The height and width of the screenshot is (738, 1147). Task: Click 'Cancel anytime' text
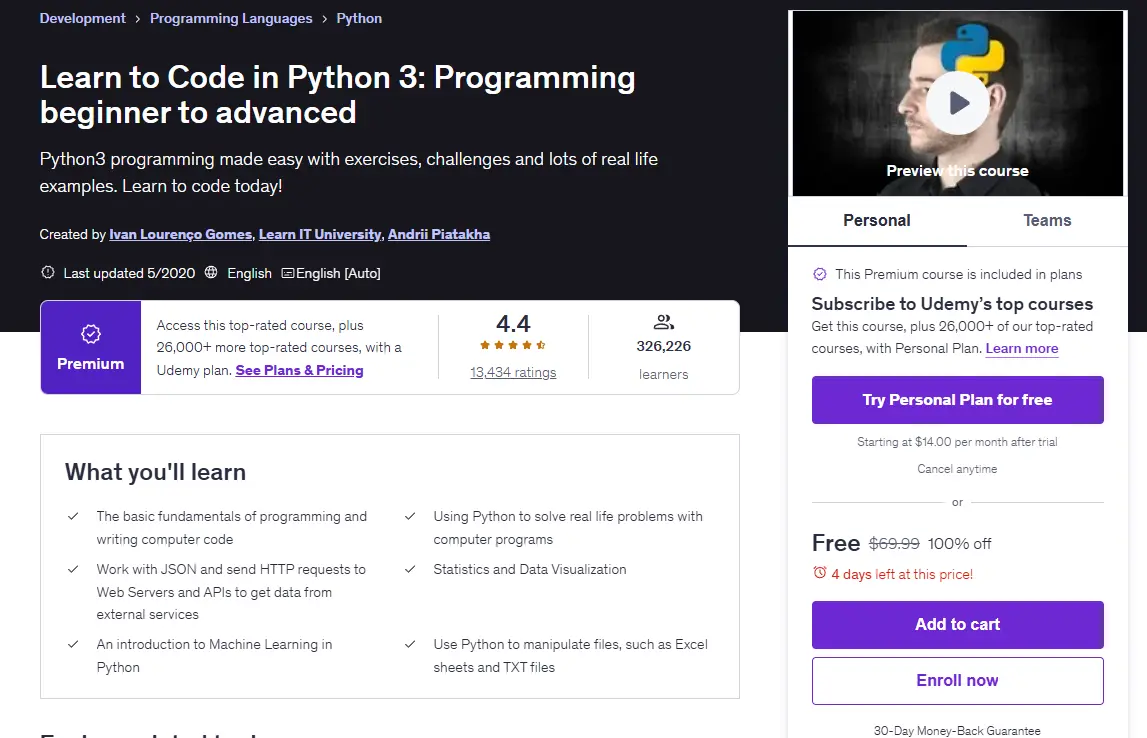click(957, 469)
